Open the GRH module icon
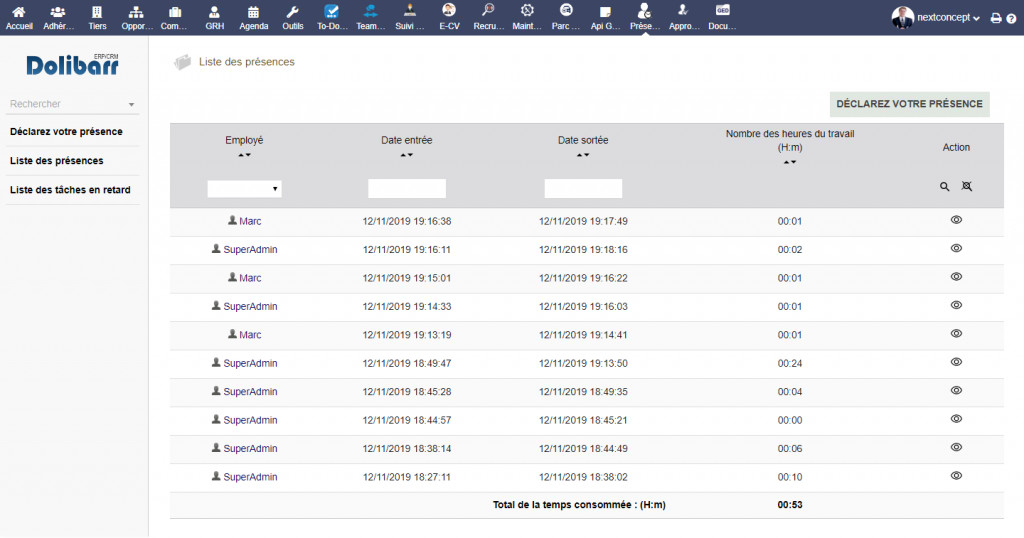Screen dimensions: 1024x538 214,17
